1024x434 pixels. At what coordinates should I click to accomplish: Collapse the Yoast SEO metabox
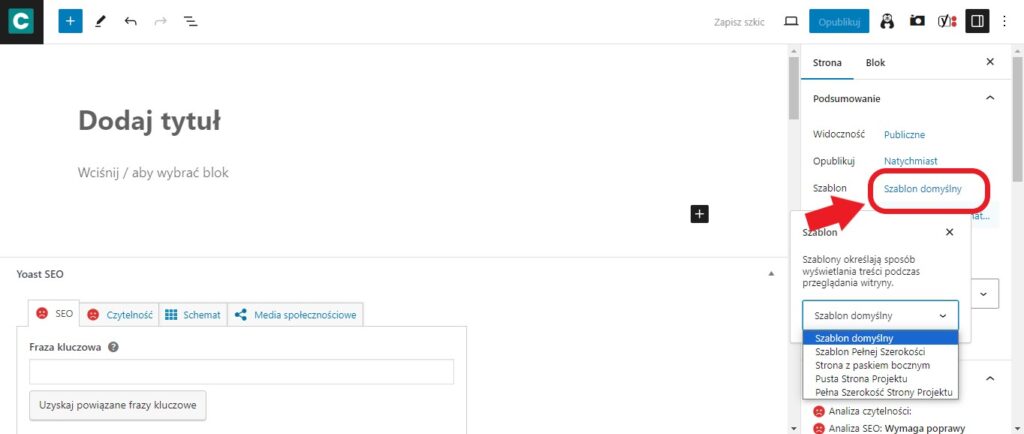(771, 274)
